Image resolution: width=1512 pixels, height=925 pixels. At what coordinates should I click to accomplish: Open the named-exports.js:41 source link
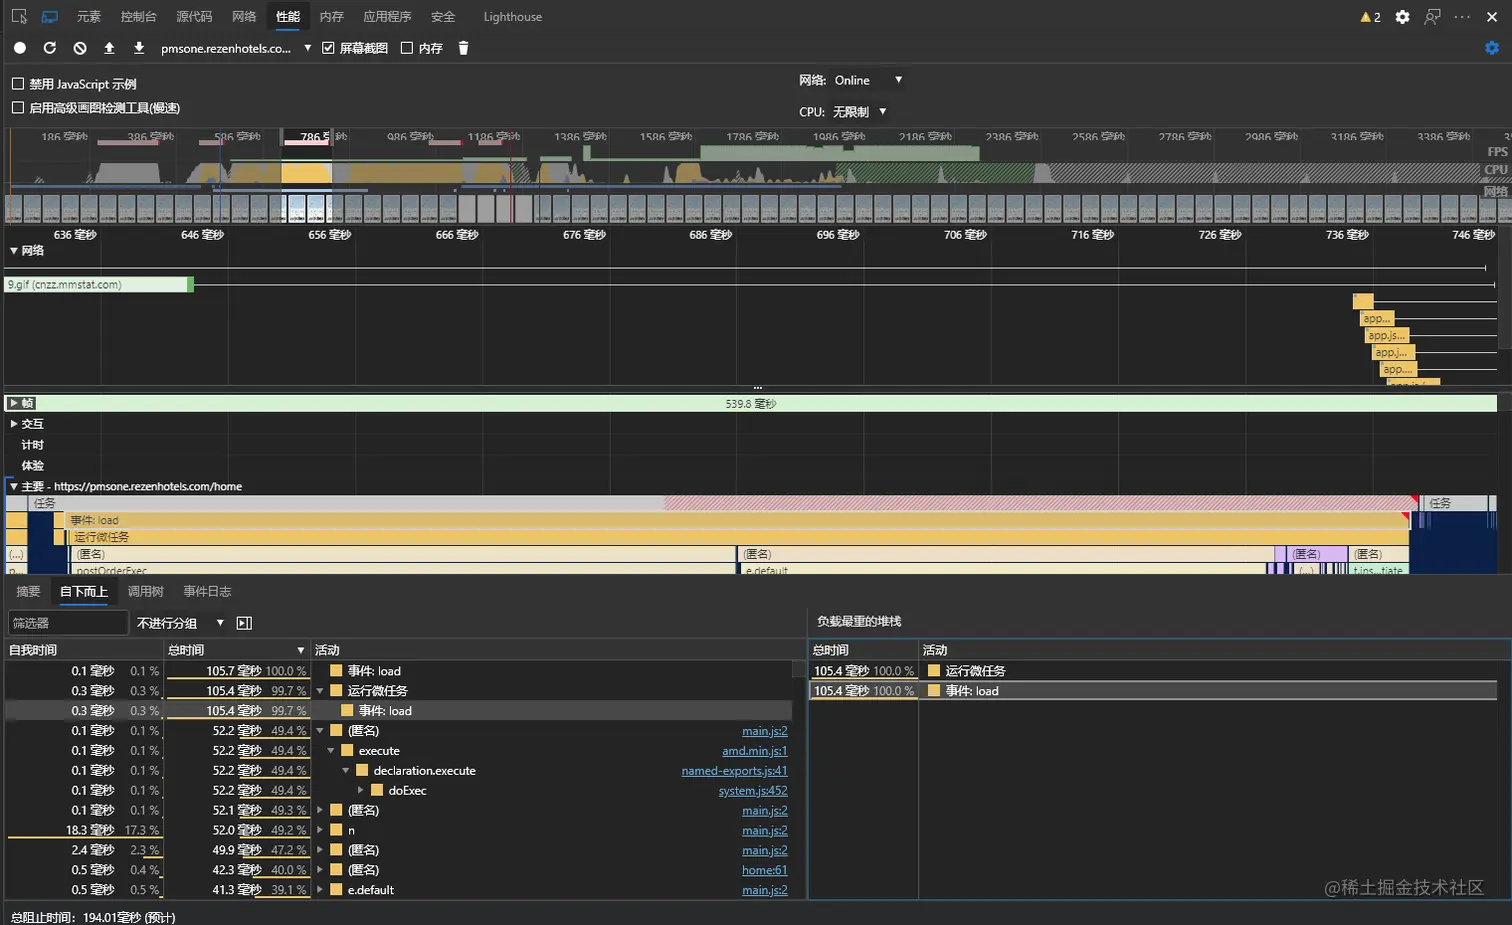tap(735, 771)
